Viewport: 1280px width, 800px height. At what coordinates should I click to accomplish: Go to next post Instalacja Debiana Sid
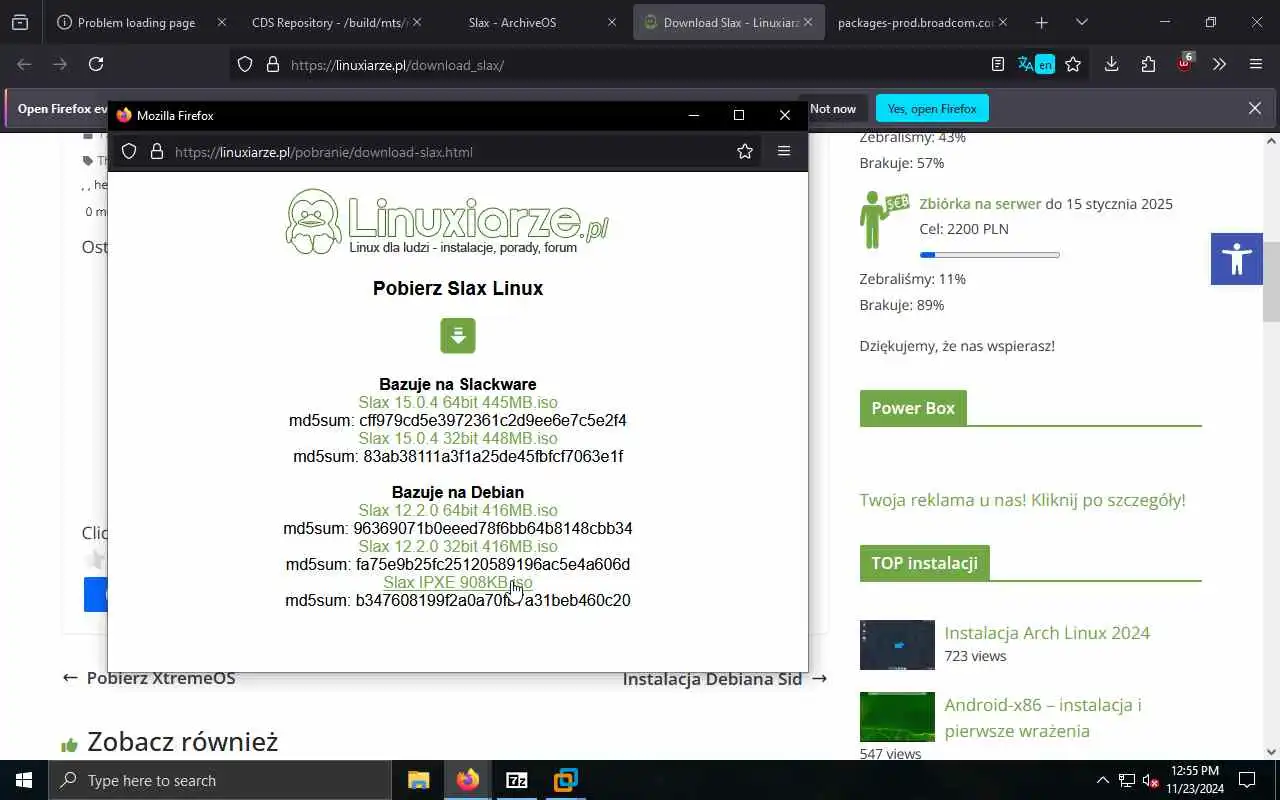point(725,678)
